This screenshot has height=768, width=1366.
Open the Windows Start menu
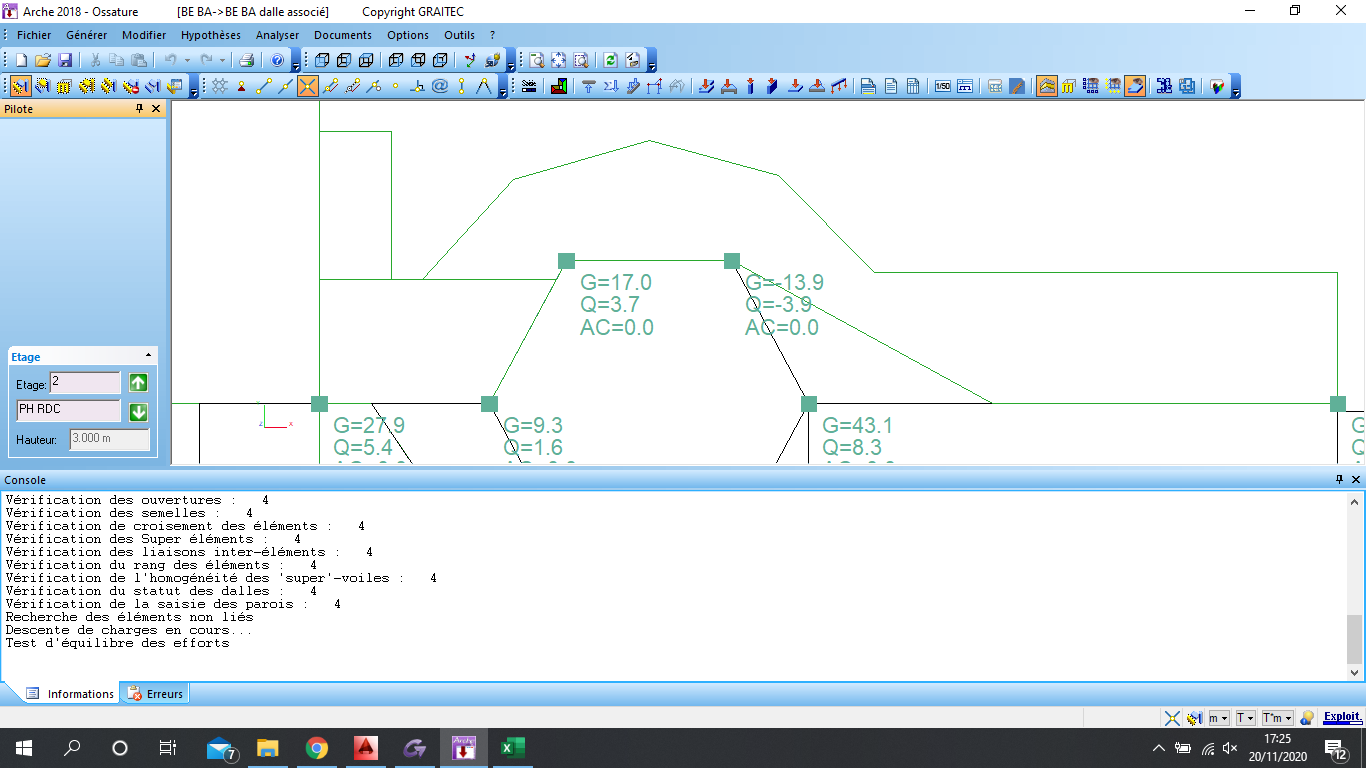[x=24, y=747]
